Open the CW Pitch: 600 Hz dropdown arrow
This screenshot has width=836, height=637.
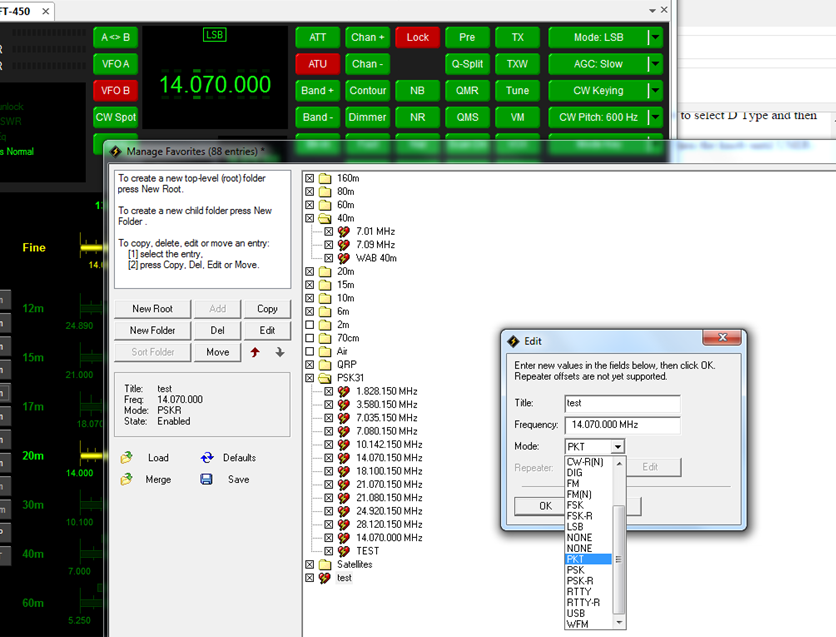click(x=655, y=117)
